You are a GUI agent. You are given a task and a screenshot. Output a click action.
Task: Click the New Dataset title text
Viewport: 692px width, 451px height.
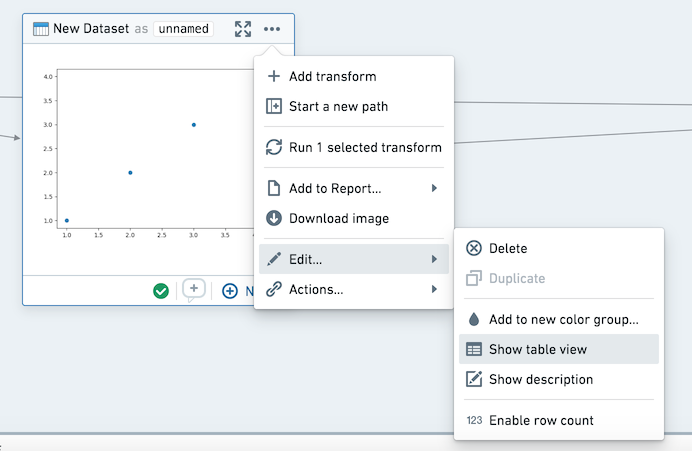click(x=91, y=29)
